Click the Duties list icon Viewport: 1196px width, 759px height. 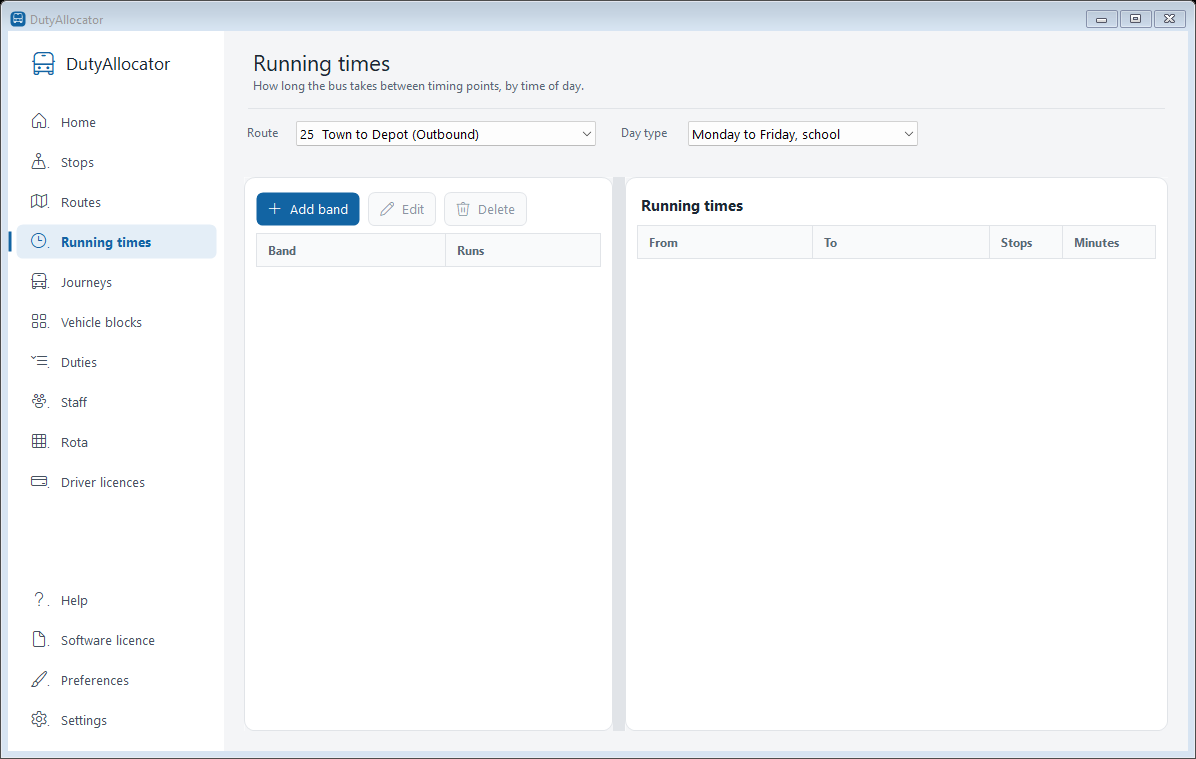click(40, 362)
